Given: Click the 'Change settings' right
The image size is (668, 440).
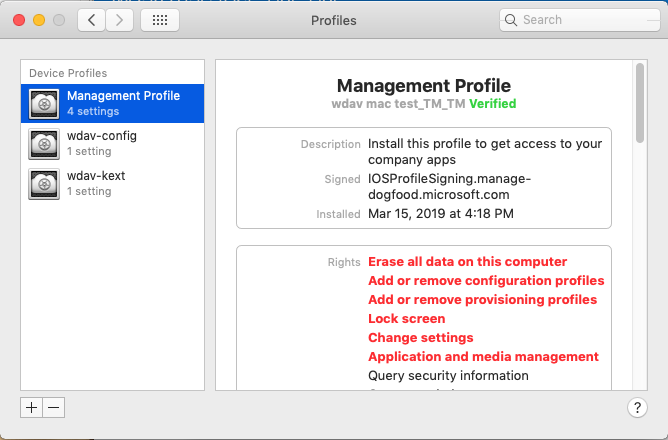Looking at the screenshot, I should coord(420,337).
